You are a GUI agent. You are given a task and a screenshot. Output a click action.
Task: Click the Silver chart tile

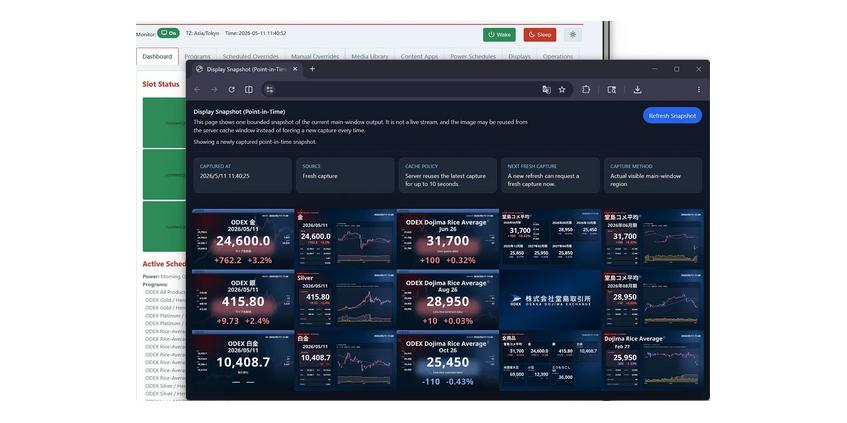click(345, 299)
